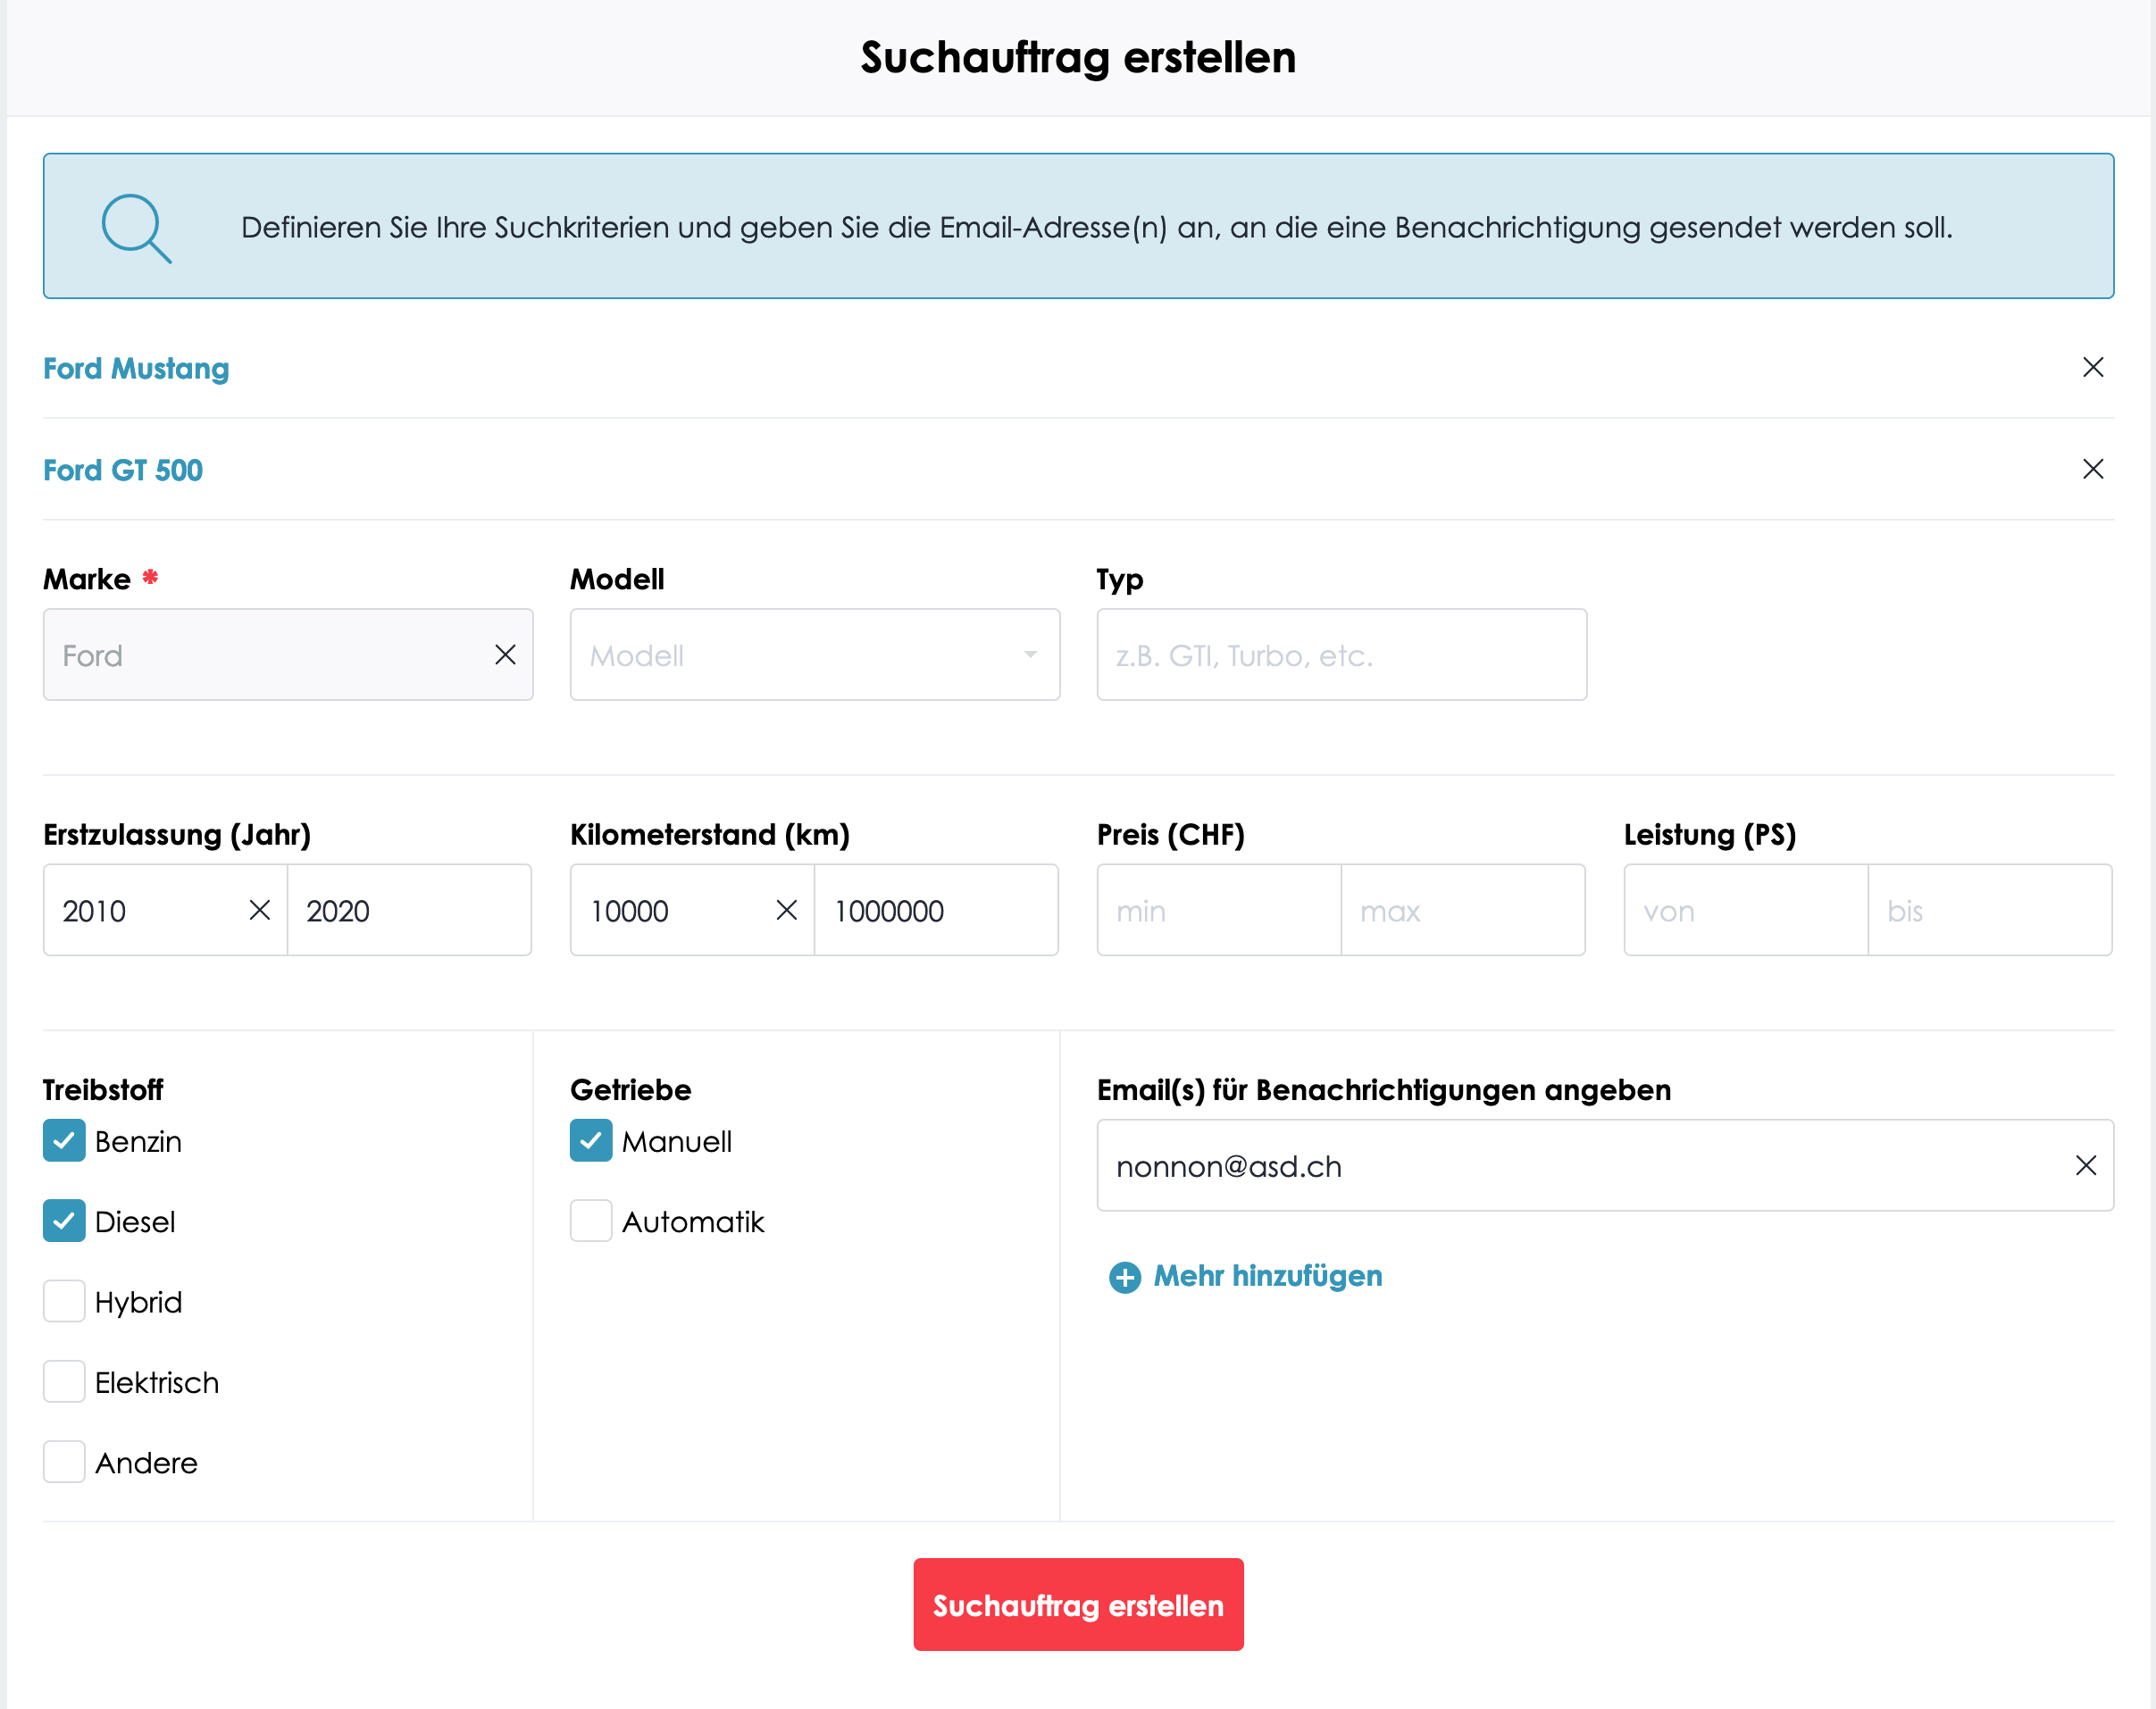Click the plus icon beside Mehr hinzufügen
Image resolution: width=2156 pixels, height=1709 pixels.
click(1125, 1277)
